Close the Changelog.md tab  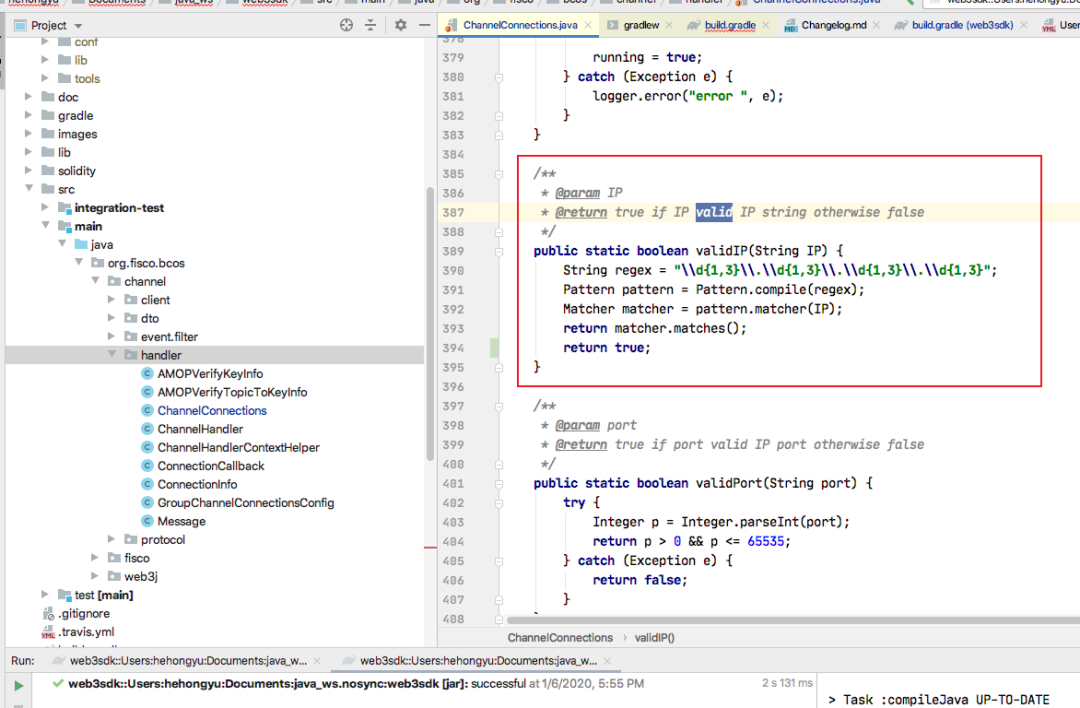pyautogui.click(x=876, y=25)
